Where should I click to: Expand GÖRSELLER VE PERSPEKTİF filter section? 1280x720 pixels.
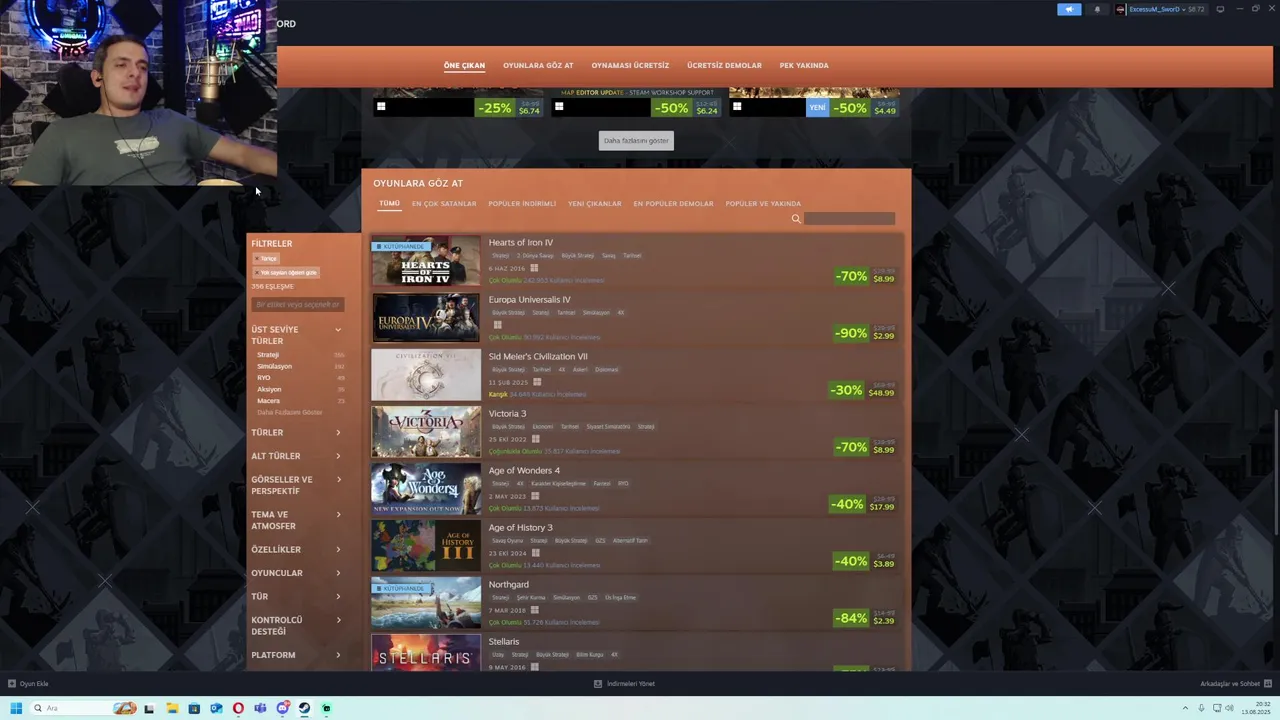296,485
